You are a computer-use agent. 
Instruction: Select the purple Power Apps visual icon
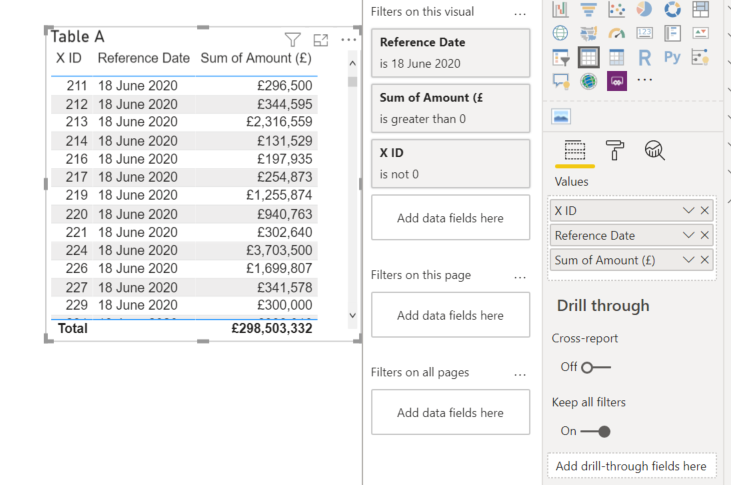(x=617, y=81)
